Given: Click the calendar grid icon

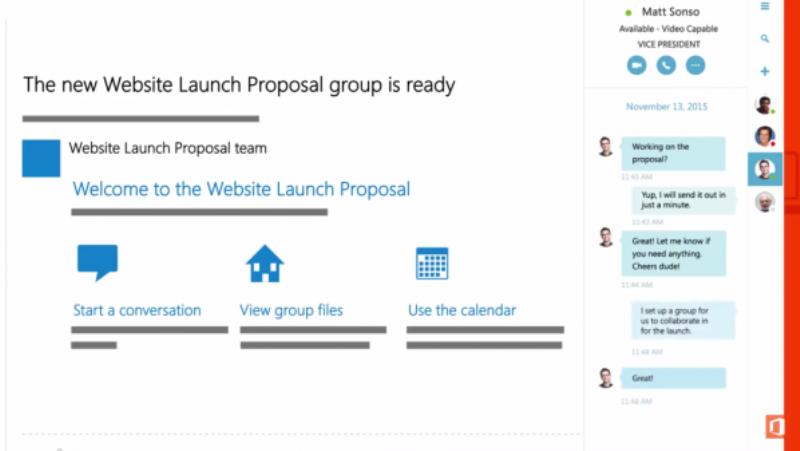Looking at the screenshot, I should 431,263.
